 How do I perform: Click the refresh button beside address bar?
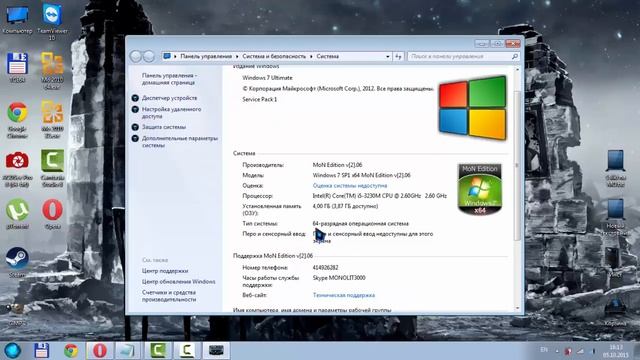(398, 56)
